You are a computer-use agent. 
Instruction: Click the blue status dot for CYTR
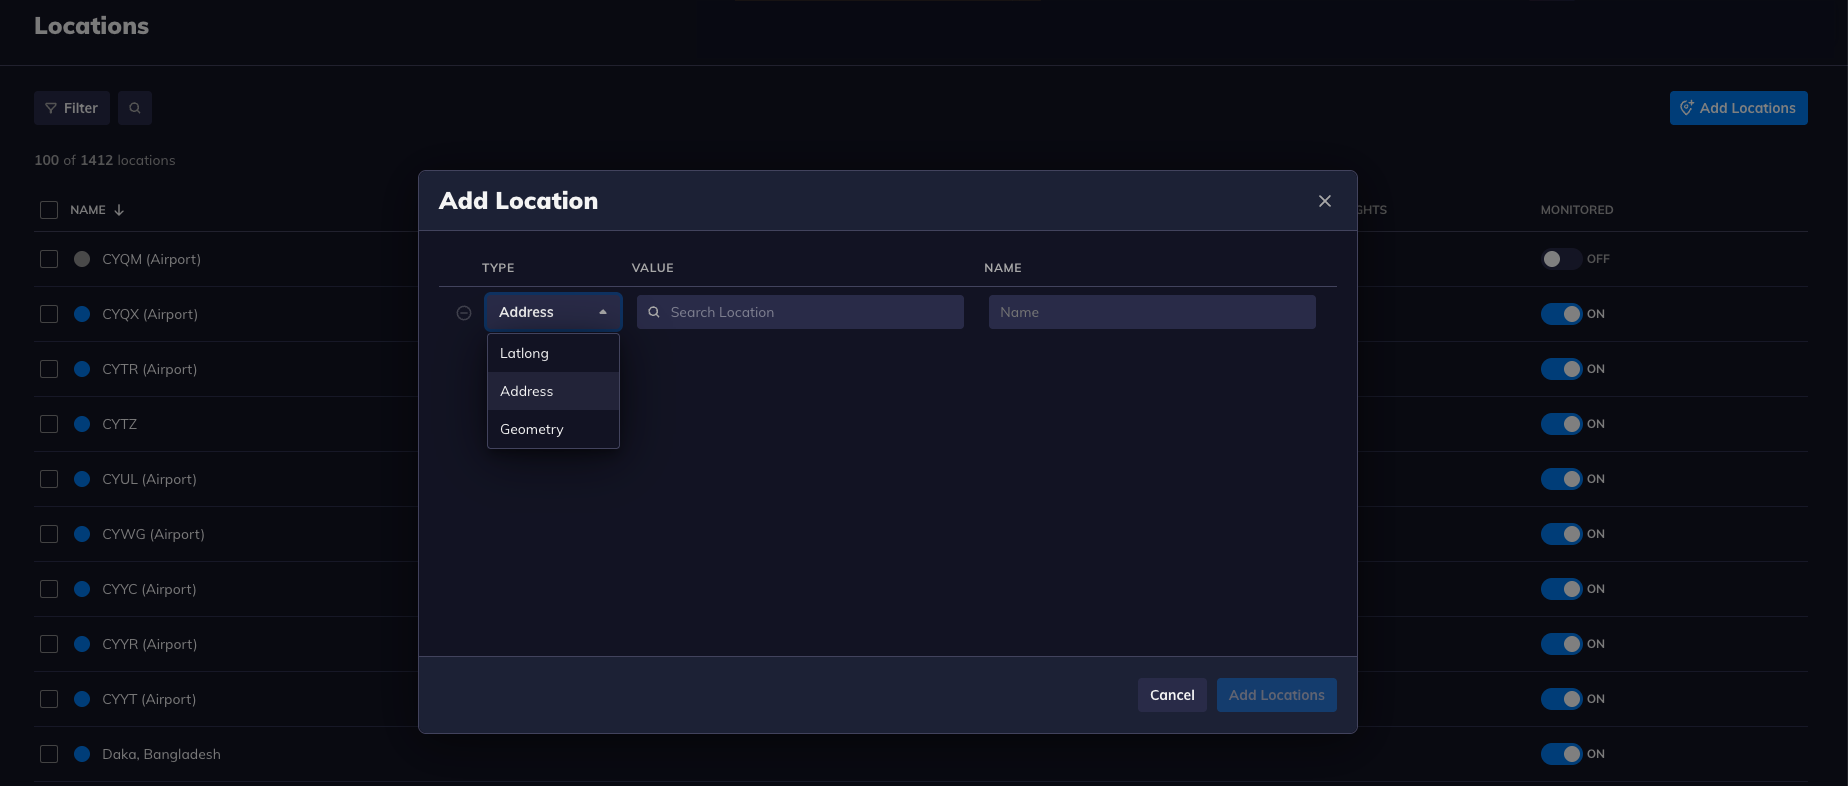pos(82,369)
